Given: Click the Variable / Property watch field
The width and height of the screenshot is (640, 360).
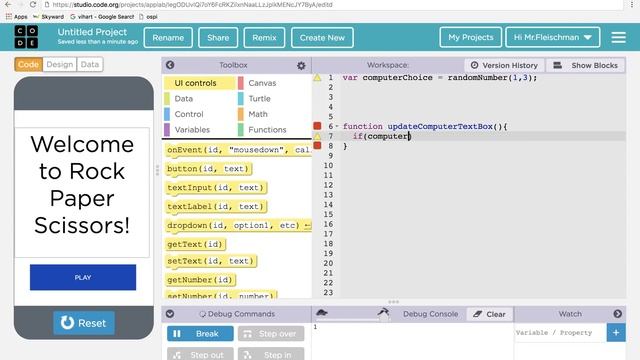Looking at the screenshot, I should point(560,333).
